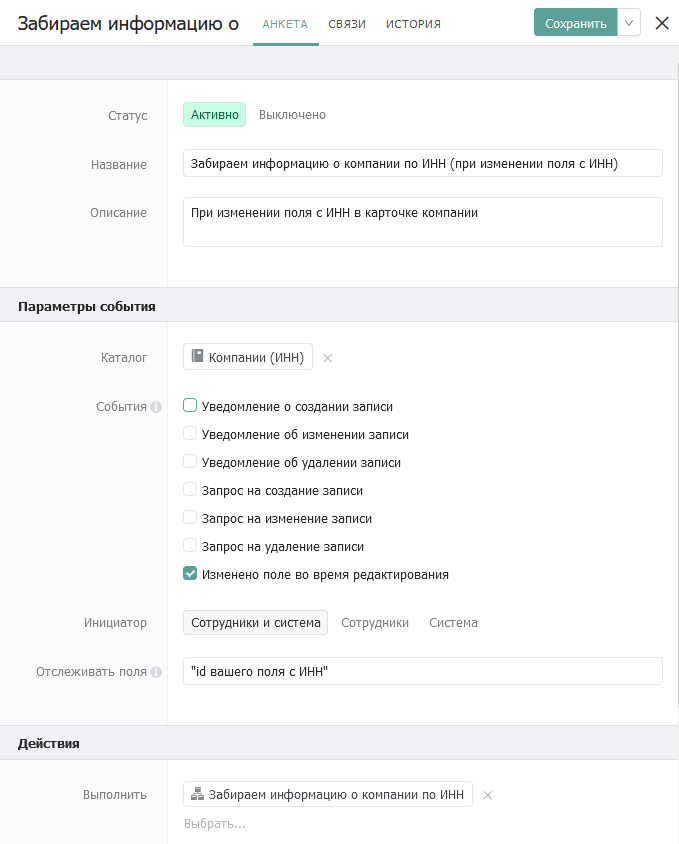
Task: Click the catalog book icon in Компании (ИНН)
Action: (x=197, y=356)
